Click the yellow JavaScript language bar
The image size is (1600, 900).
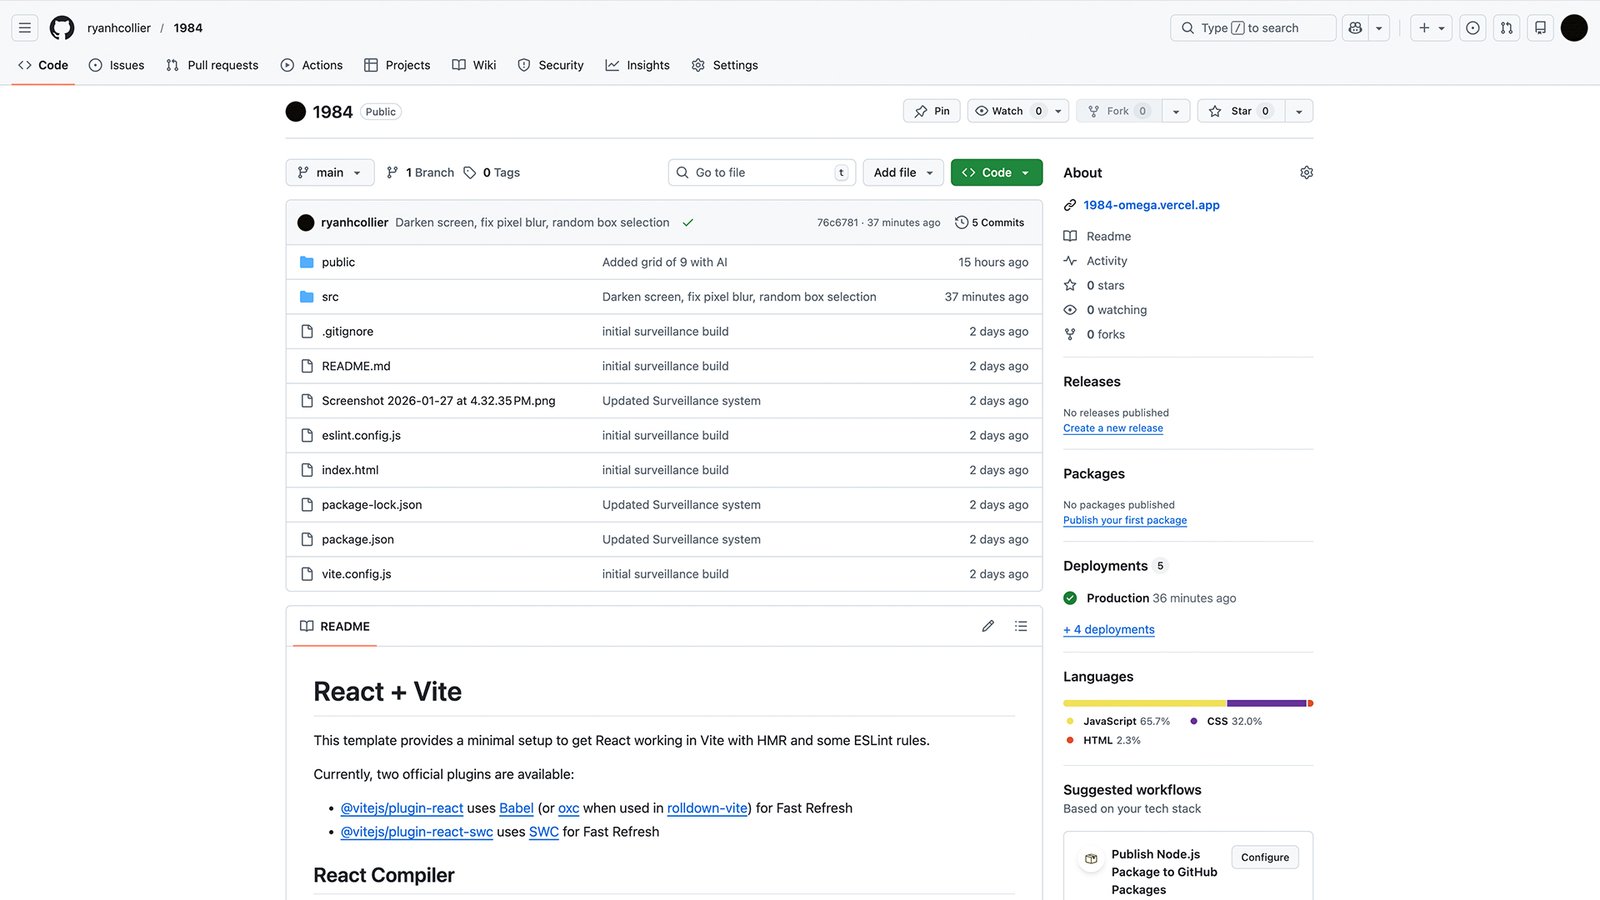click(x=1144, y=703)
